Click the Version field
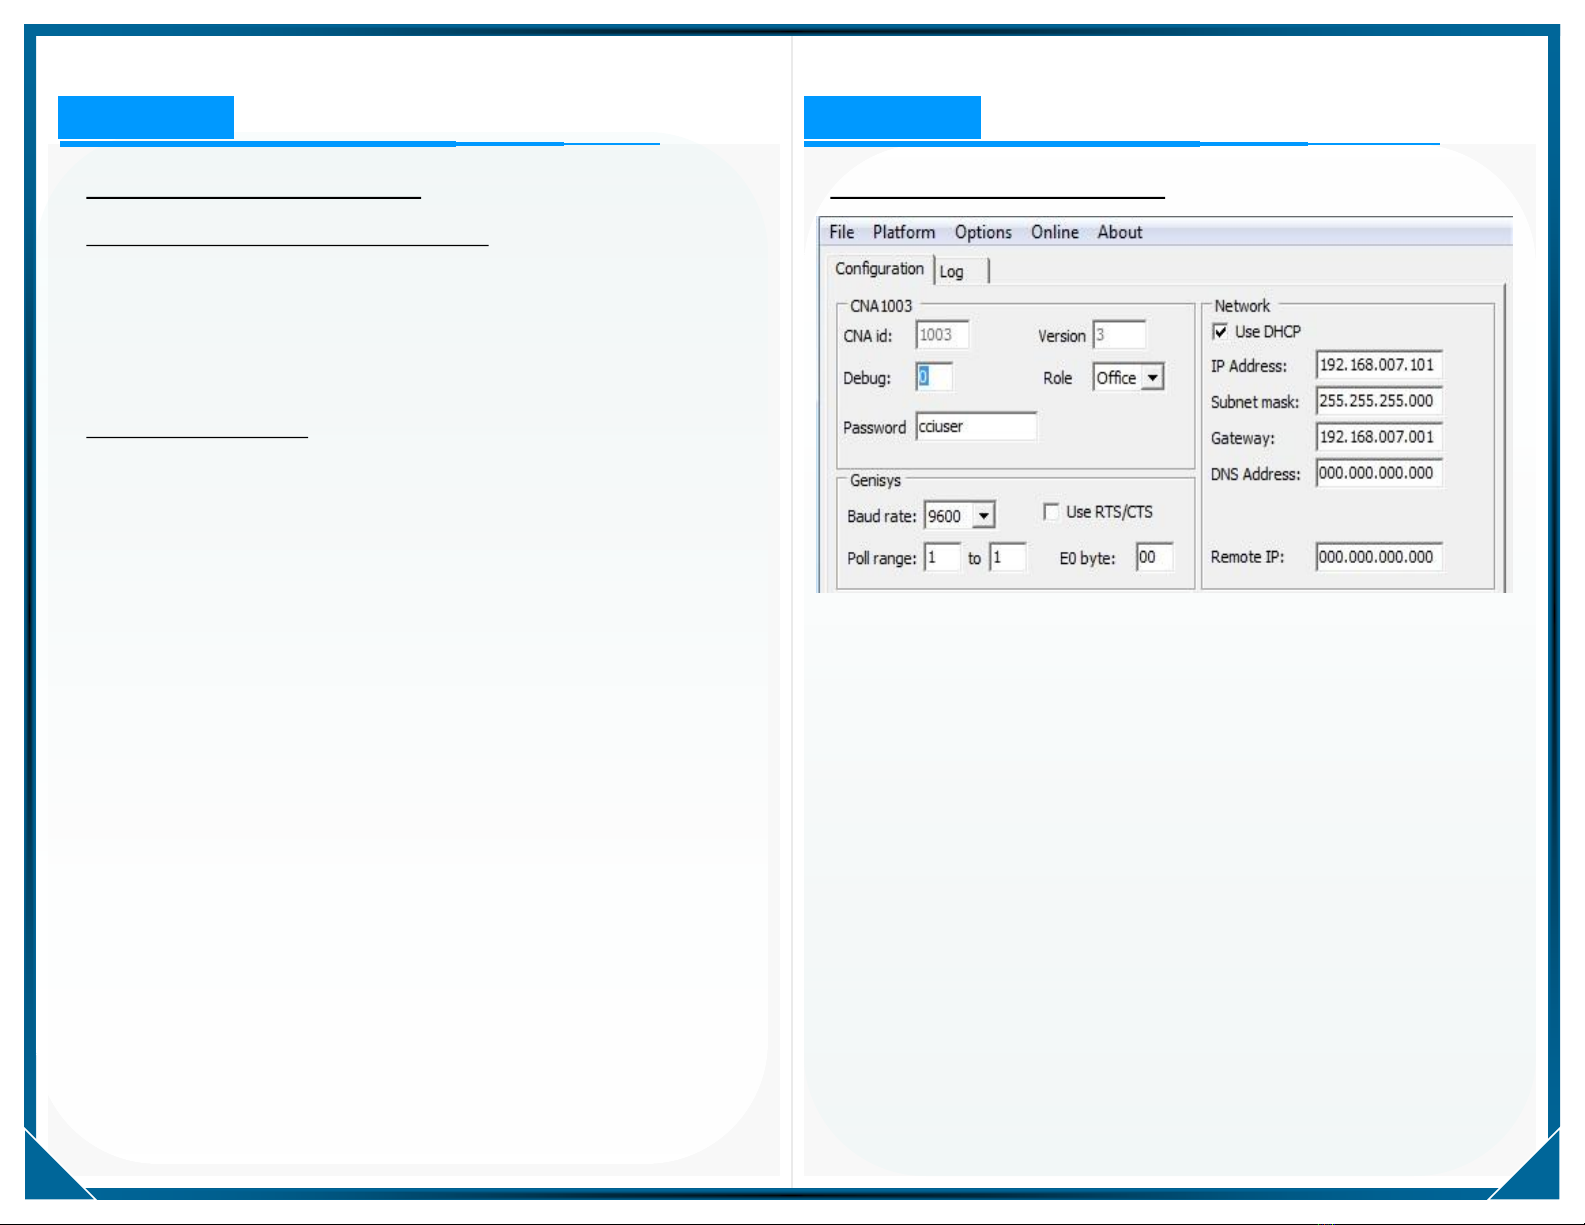1585x1225 pixels. click(1119, 335)
